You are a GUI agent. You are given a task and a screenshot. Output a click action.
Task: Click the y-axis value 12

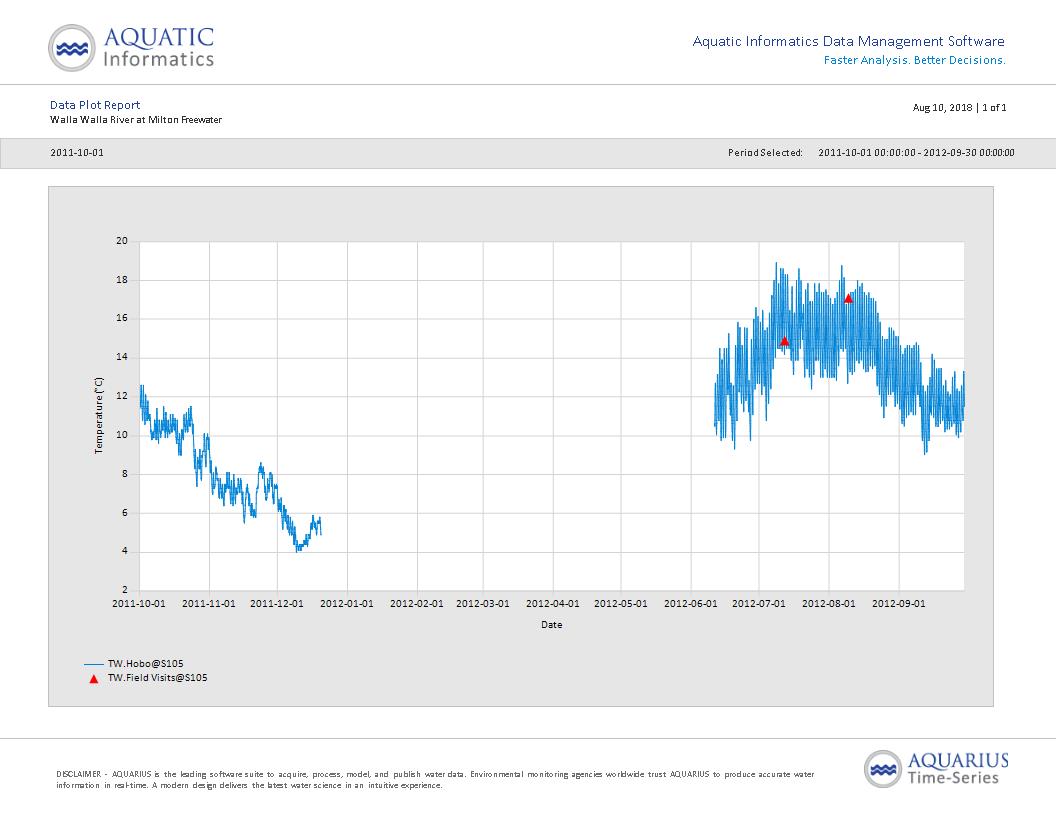122,396
